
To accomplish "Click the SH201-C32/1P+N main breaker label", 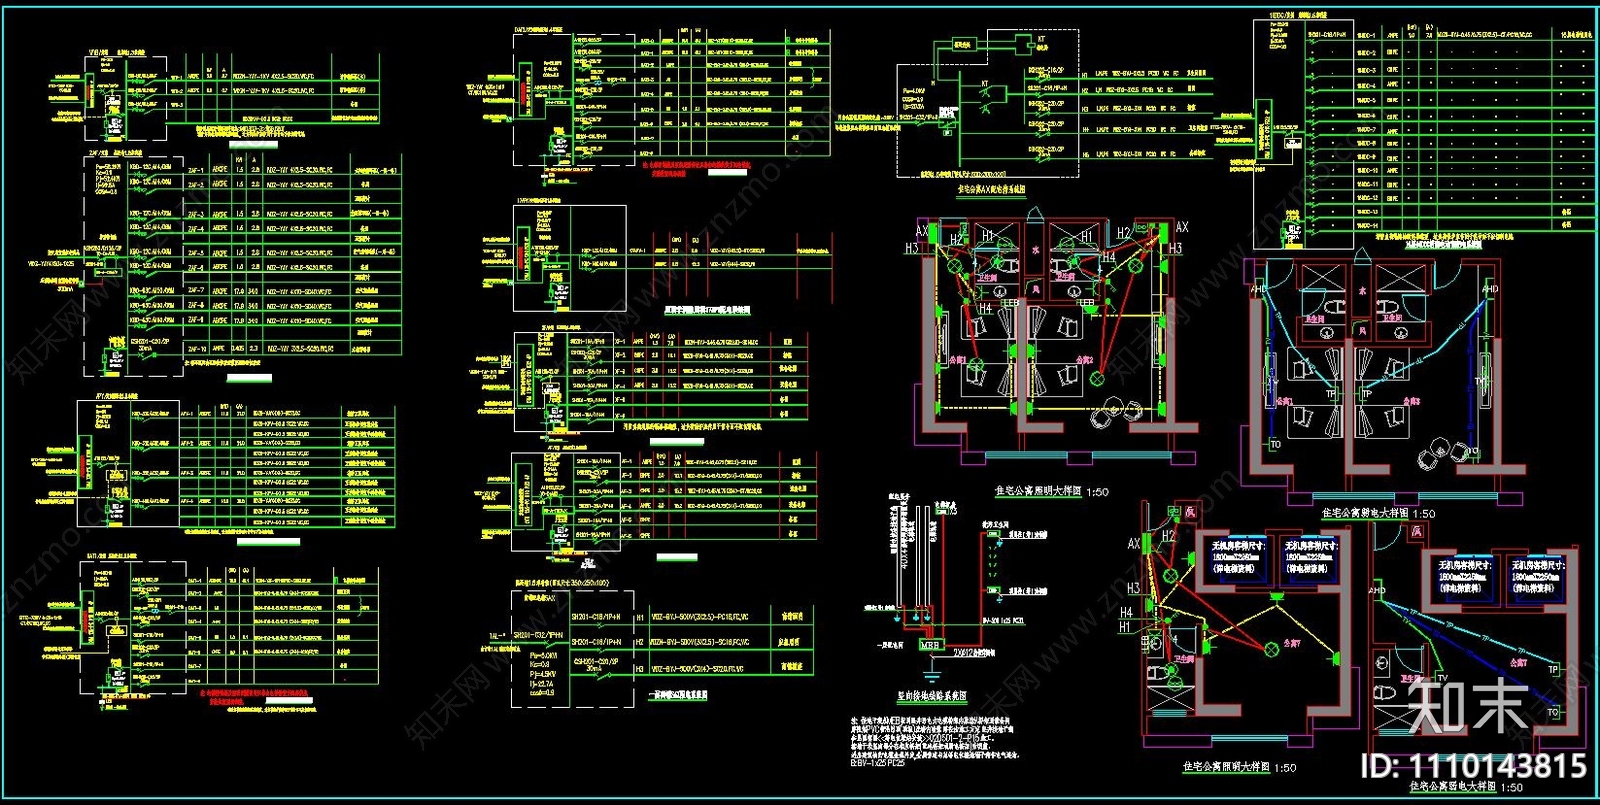I will [x=538, y=635].
